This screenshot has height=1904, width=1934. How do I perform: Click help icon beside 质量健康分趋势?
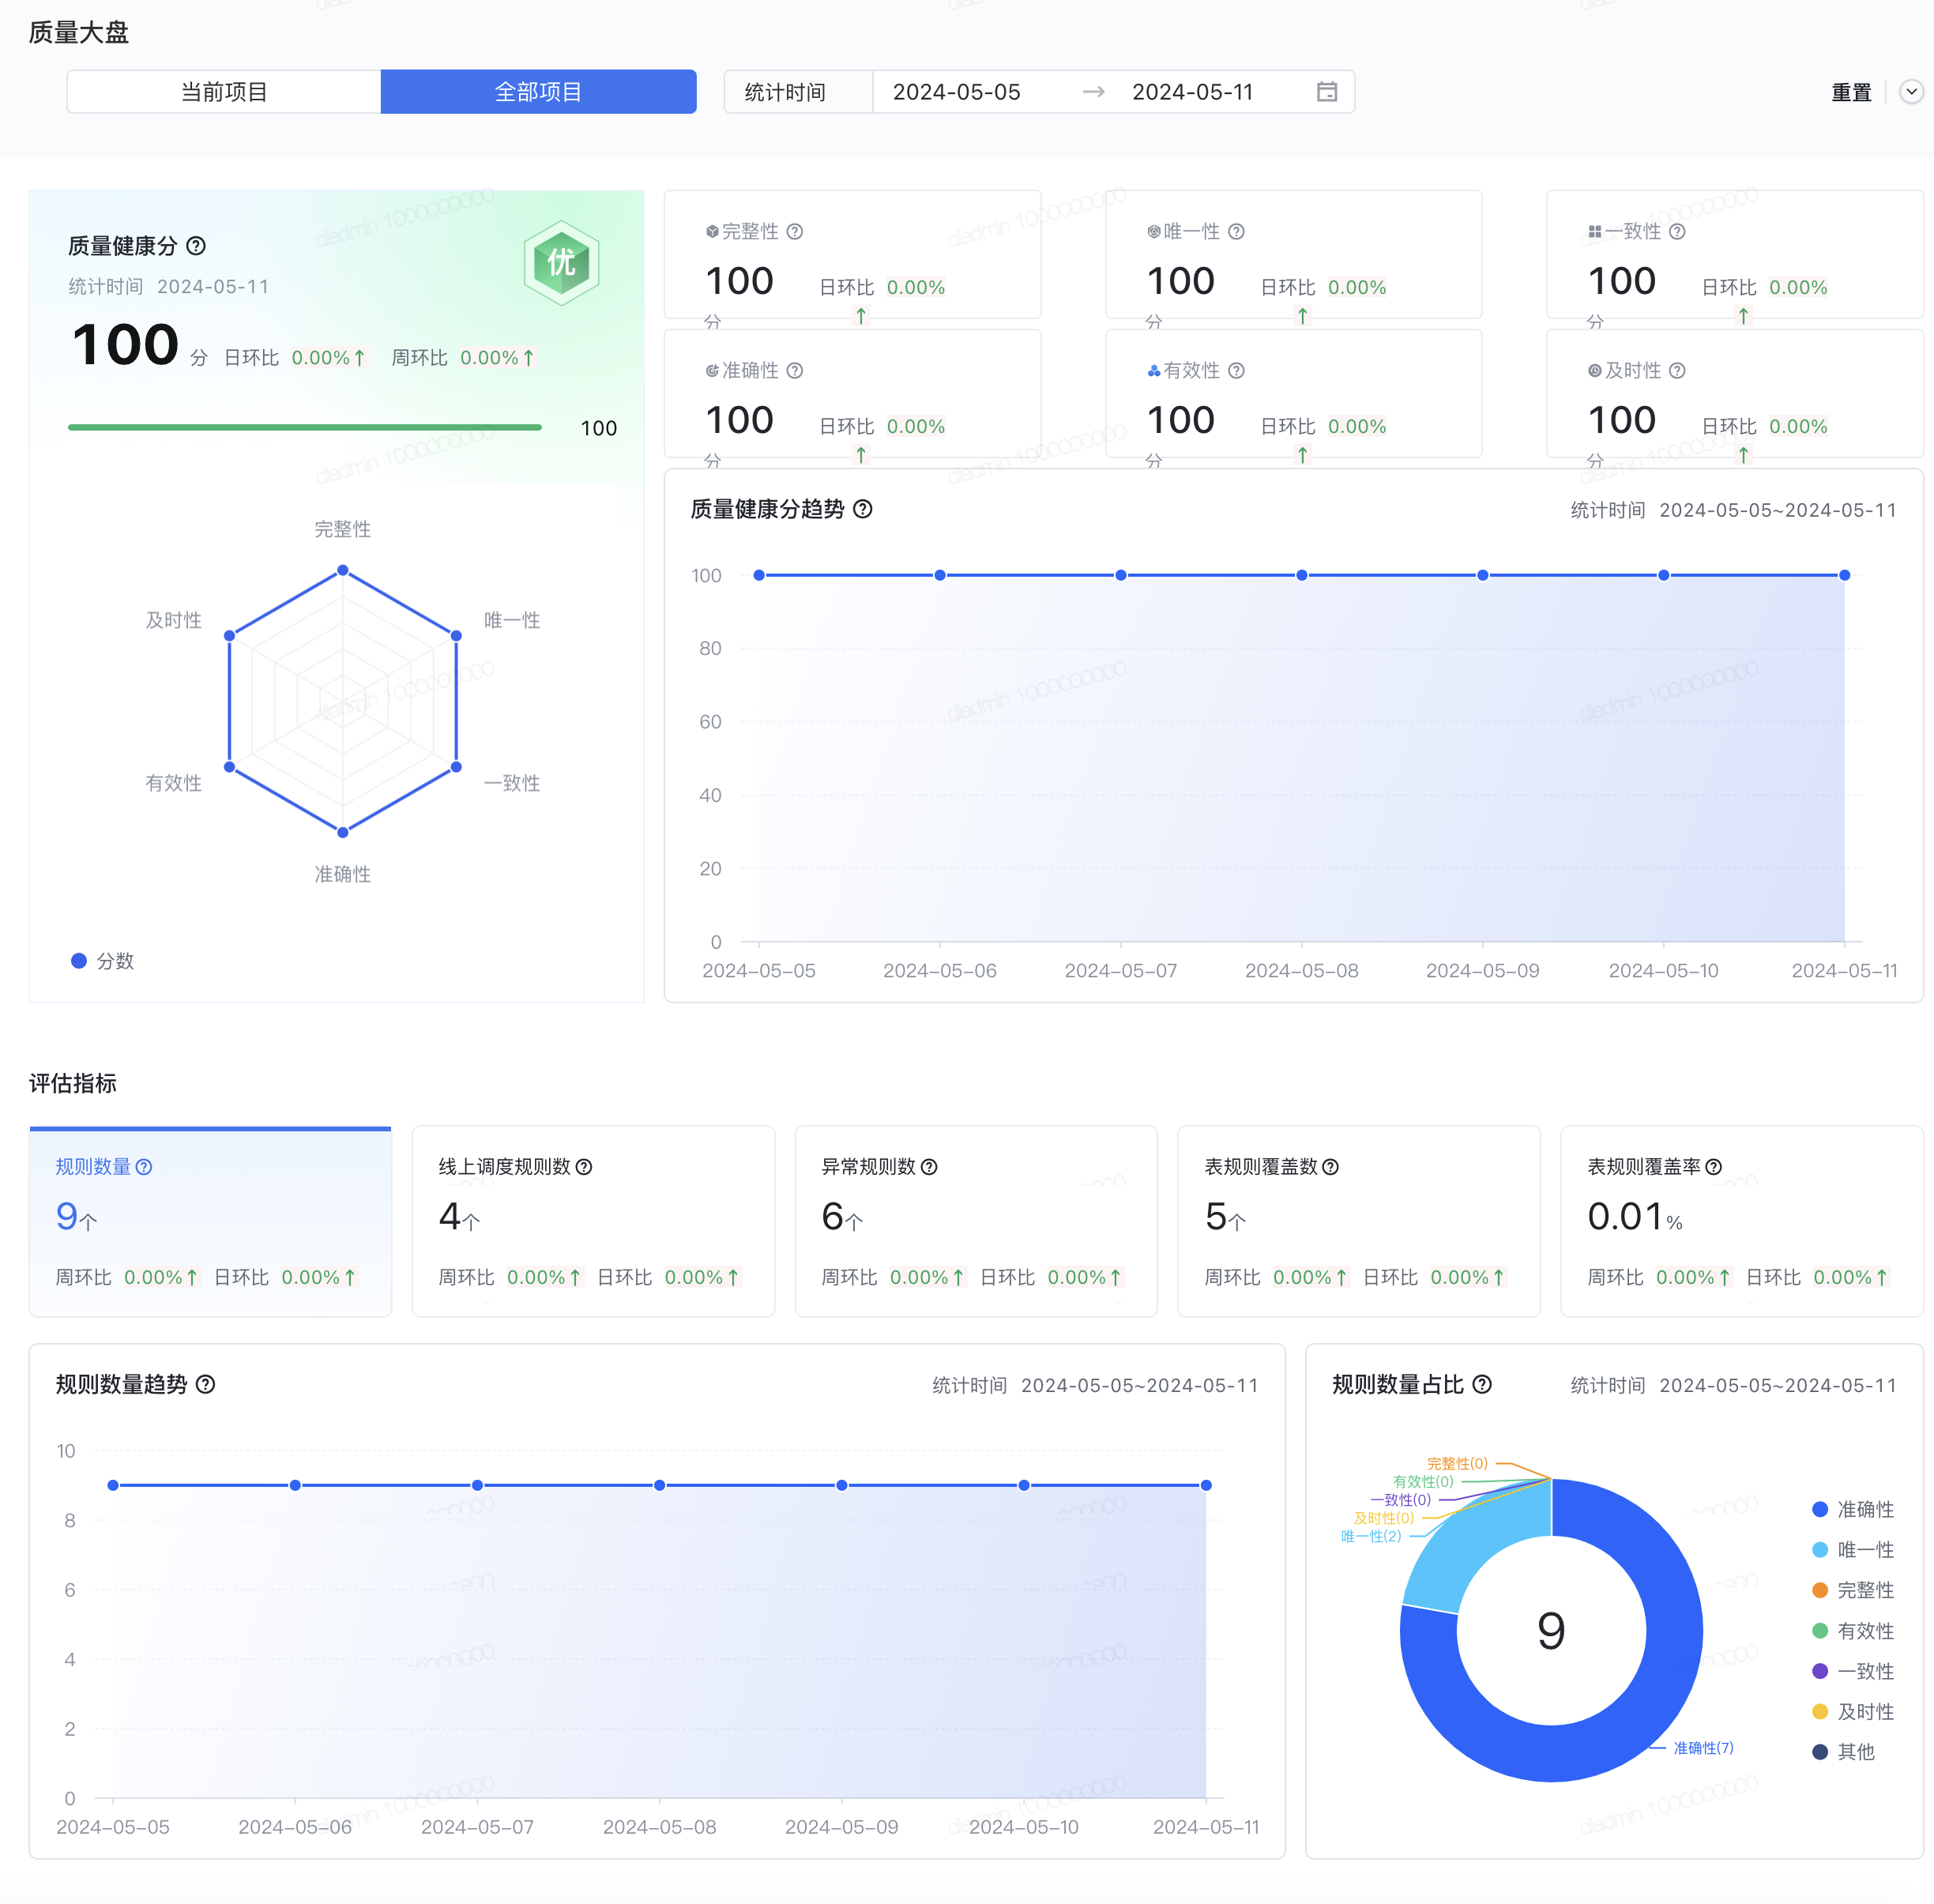(x=863, y=509)
